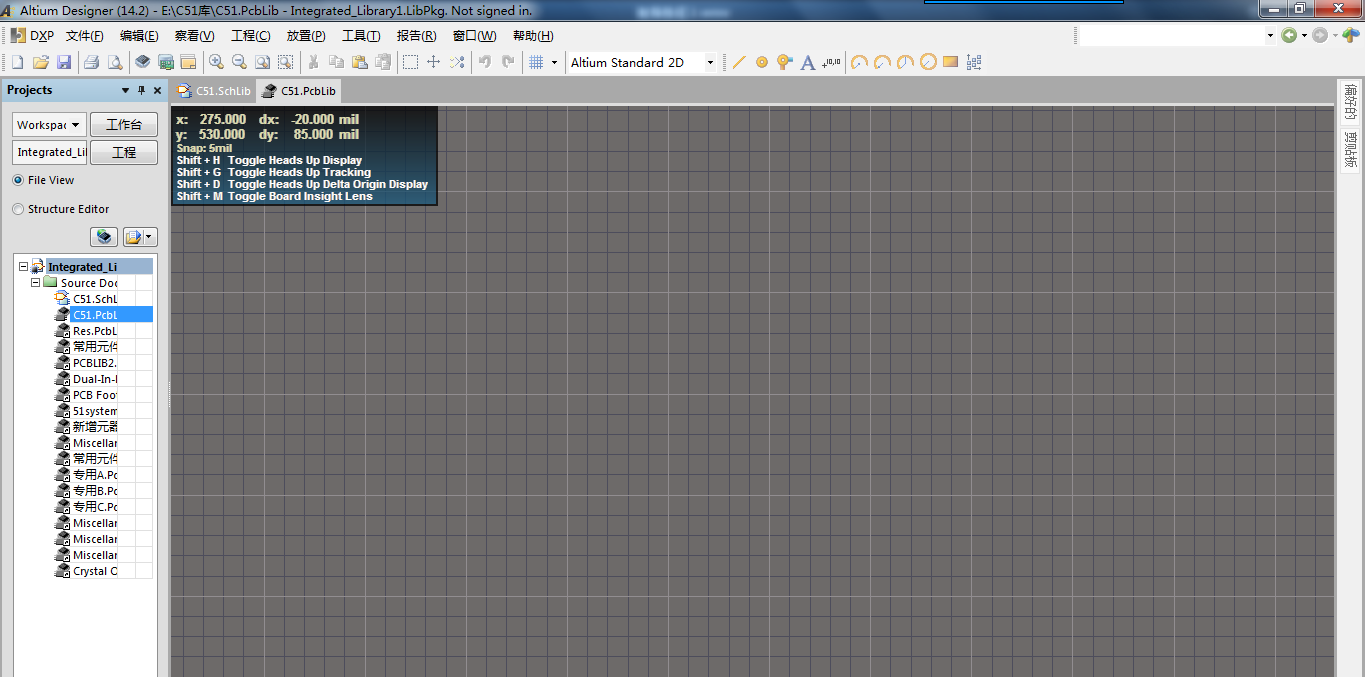Click the grid settings icon

coord(536,62)
